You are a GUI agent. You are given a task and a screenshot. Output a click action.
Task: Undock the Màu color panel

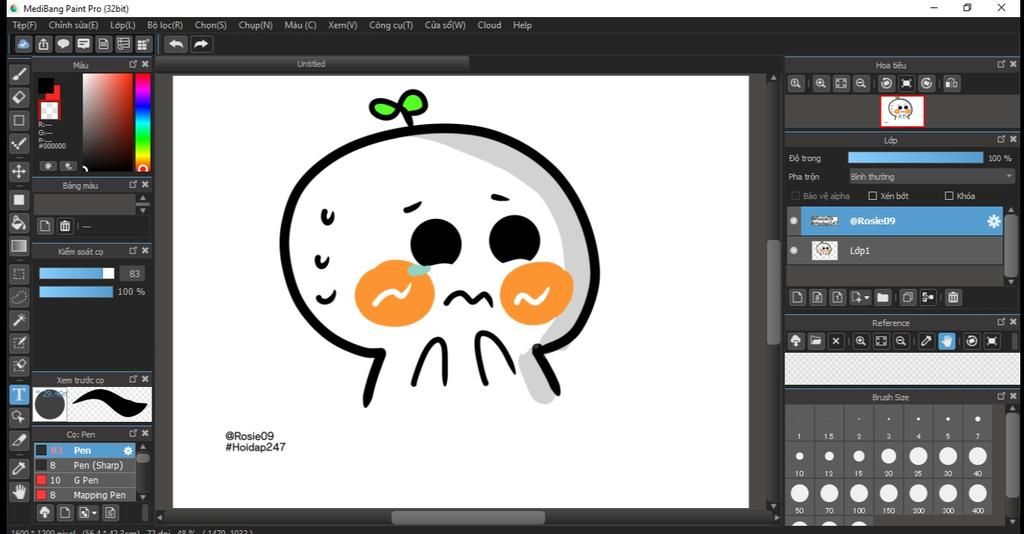click(x=133, y=64)
